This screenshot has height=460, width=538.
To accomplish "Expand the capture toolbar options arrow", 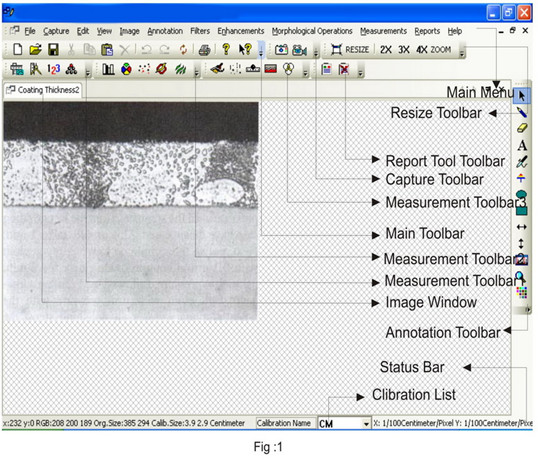I will (x=316, y=51).
